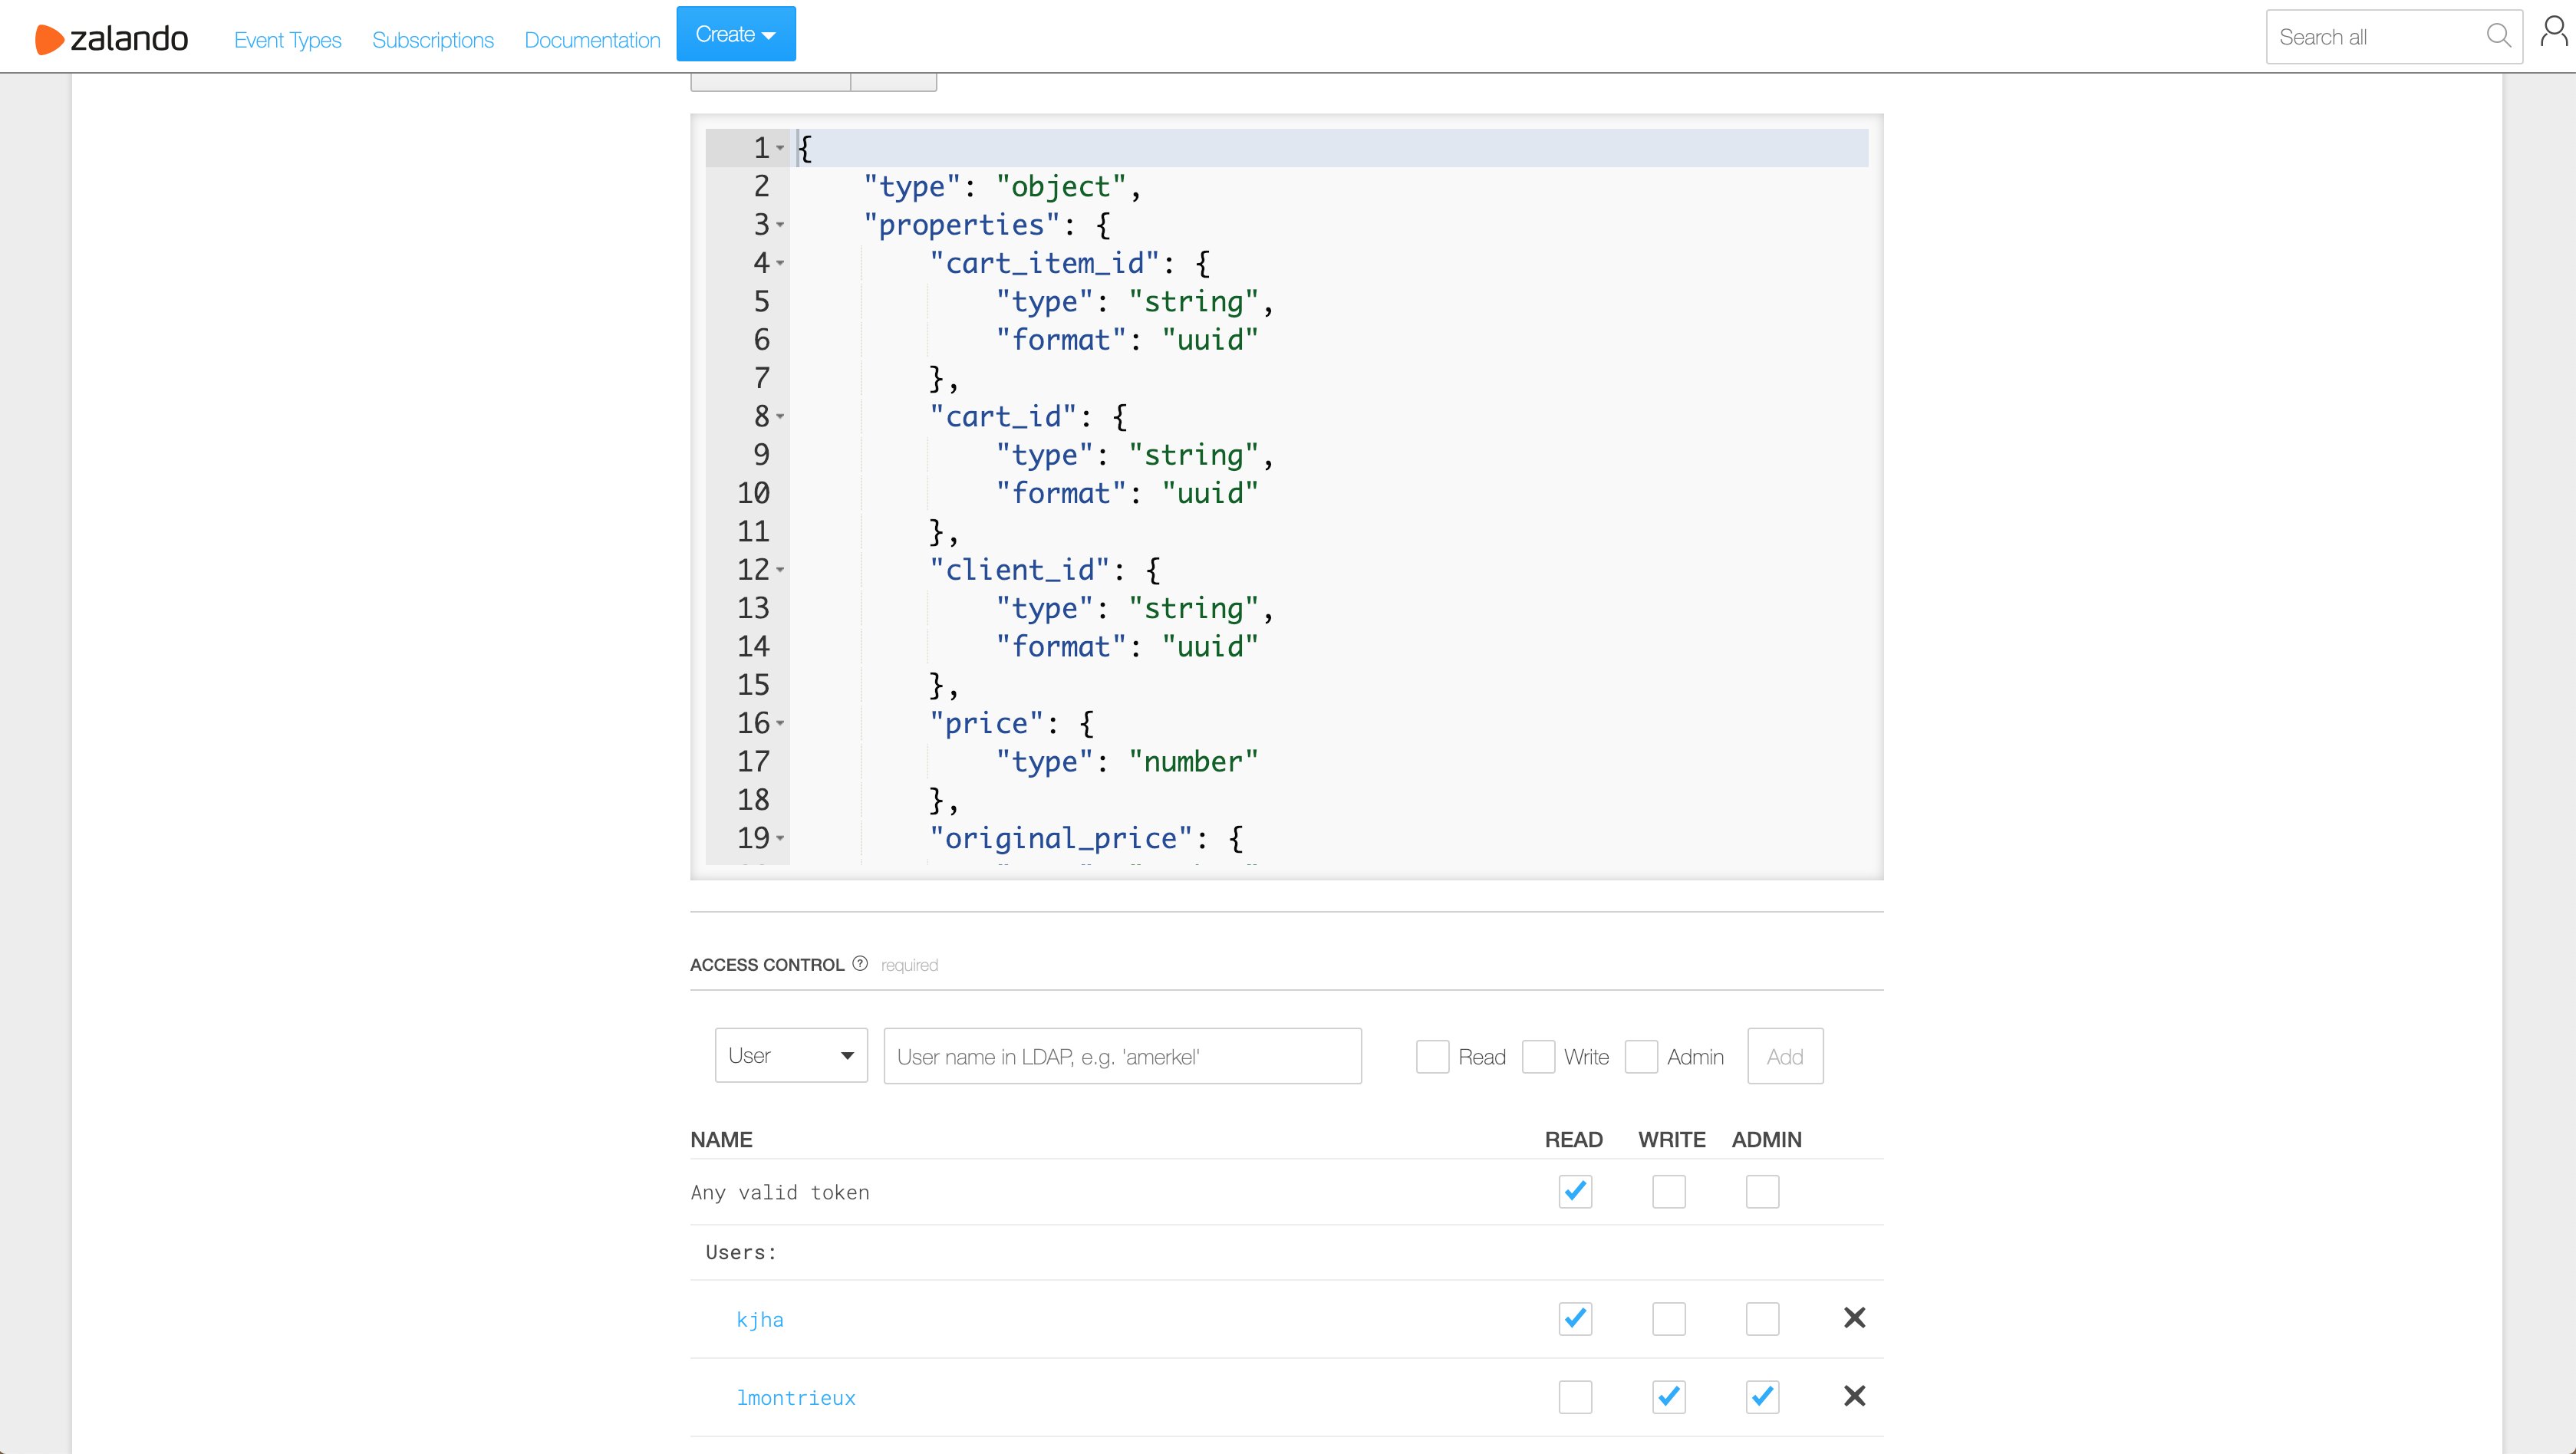This screenshot has width=2576, height=1454.
Task: Remove user lmontrieux with X icon
Action: tap(1854, 1396)
